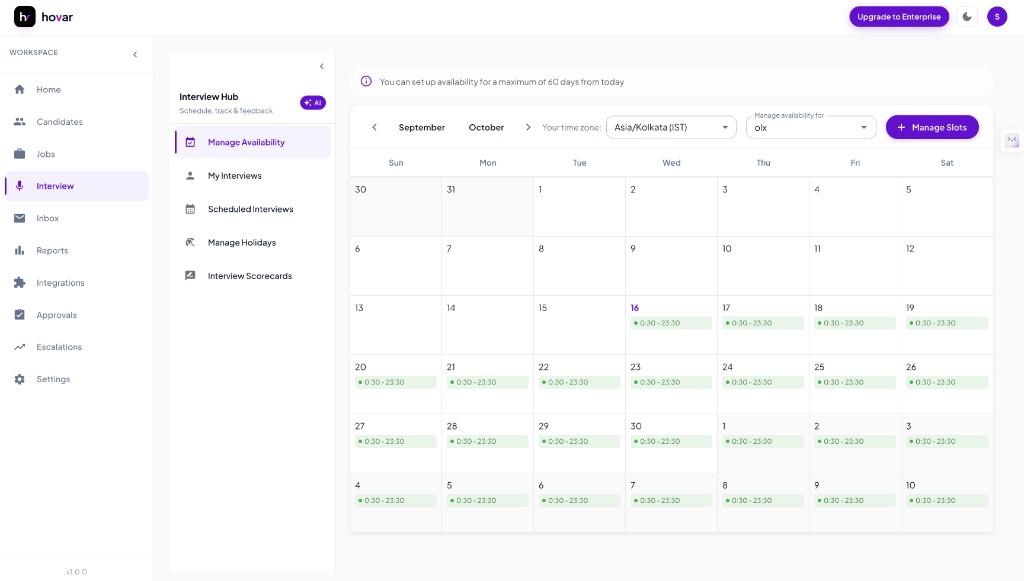Screen dimensions: 1024x581
Task: Open the user avatar S menu
Action: [x=997, y=17]
